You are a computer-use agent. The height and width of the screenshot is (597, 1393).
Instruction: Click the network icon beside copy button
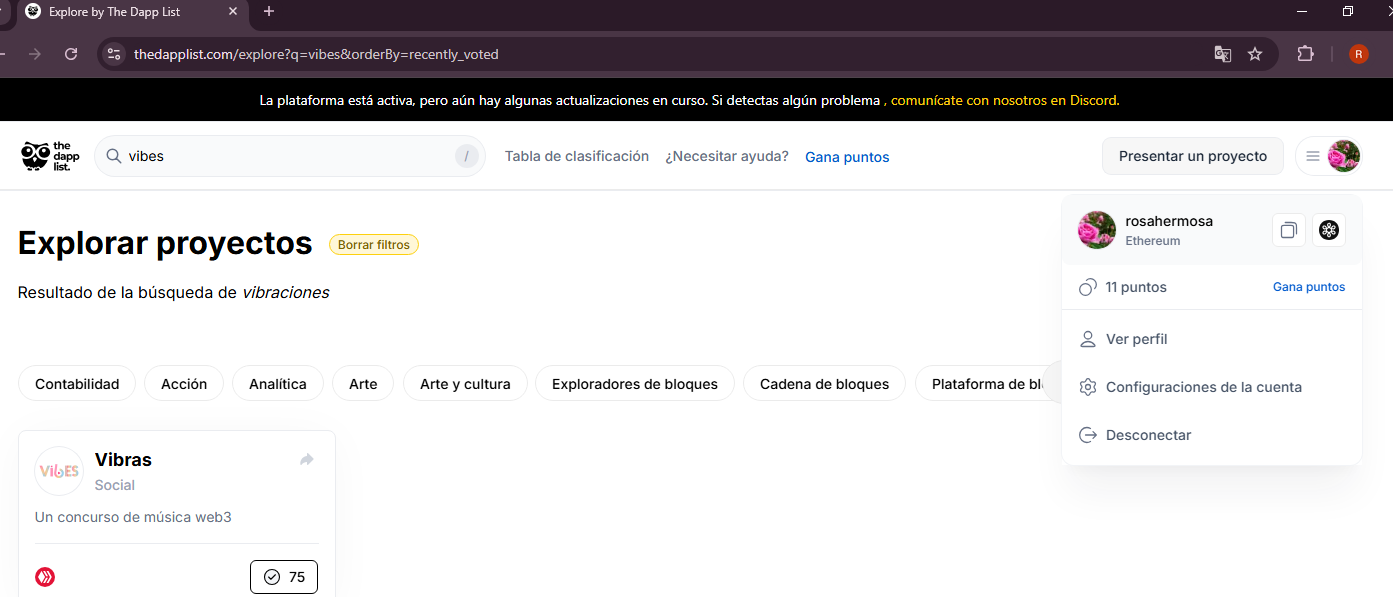[1329, 230]
